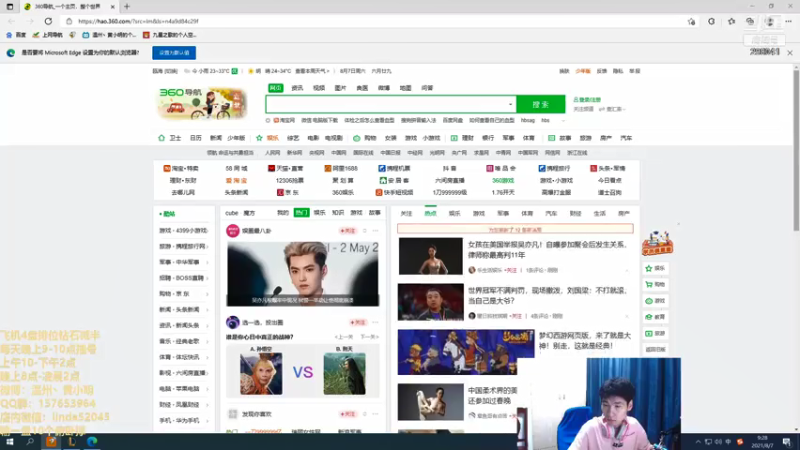Select the 地图 search tab
The width and height of the screenshot is (800, 450).
pyautogui.click(x=405, y=88)
